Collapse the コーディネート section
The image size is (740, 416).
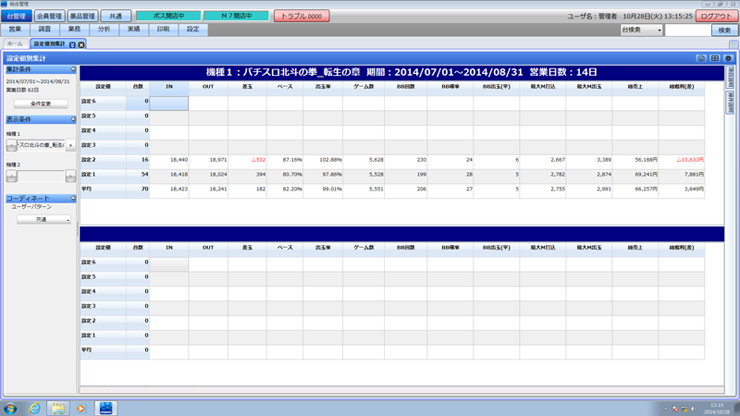click(x=73, y=198)
